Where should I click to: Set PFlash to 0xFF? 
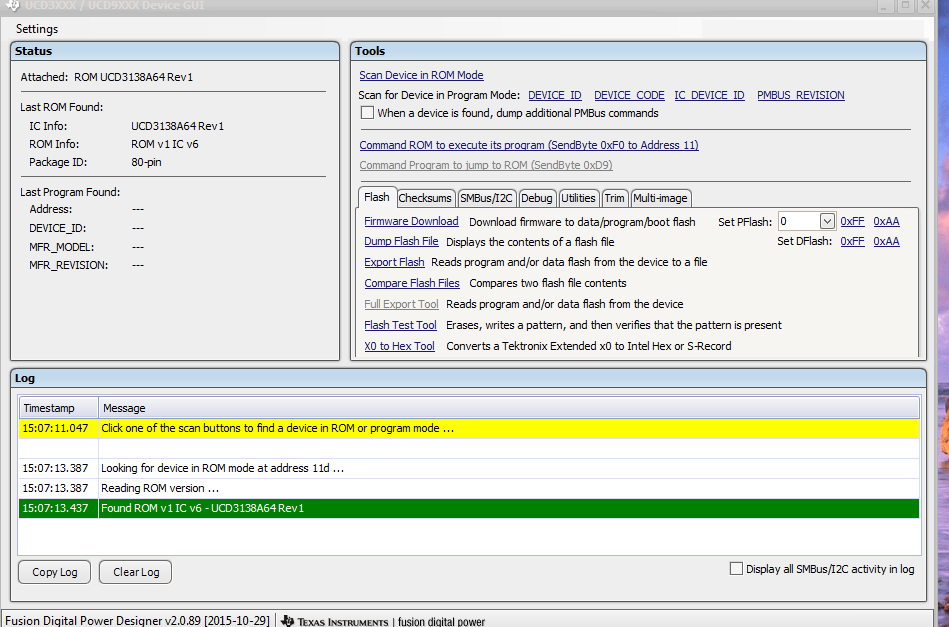click(x=852, y=222)
